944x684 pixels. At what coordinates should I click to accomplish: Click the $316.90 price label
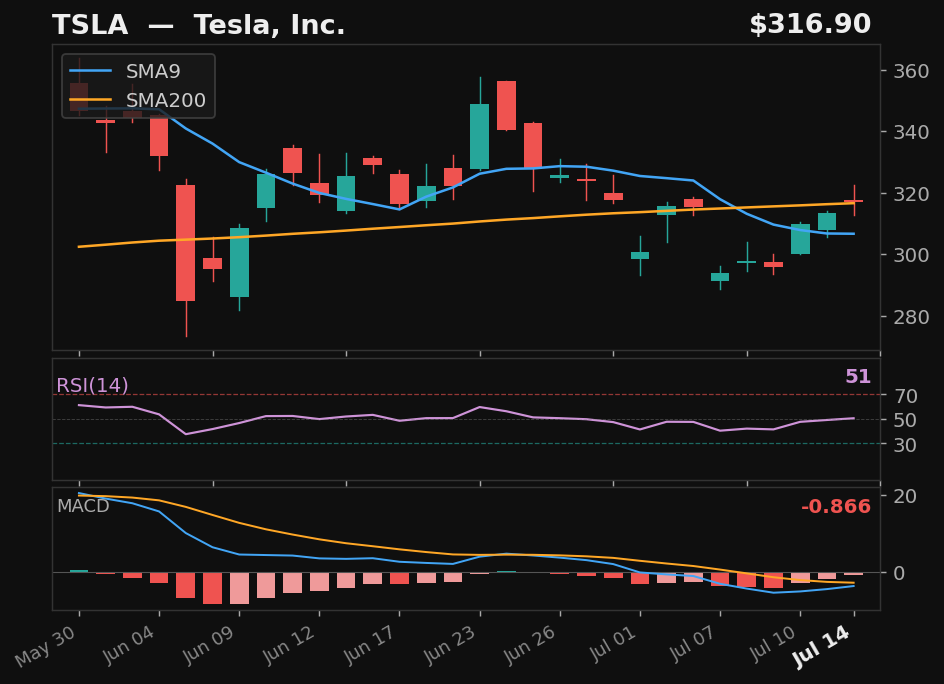click(810, 25)
